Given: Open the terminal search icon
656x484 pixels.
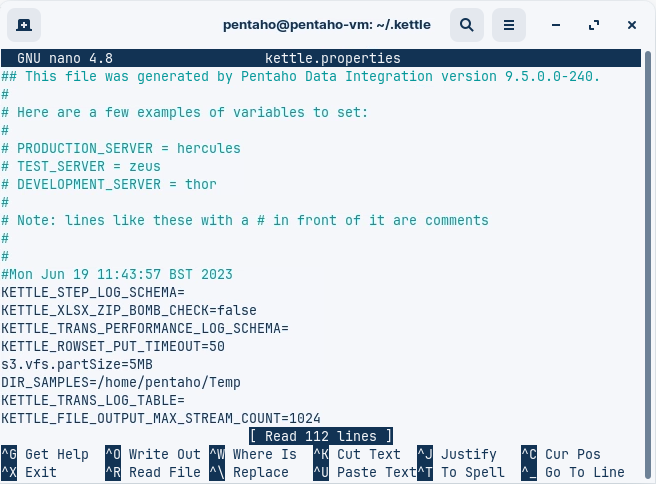Looking at the screenshot, I should pyautogui.click(x=467, y=24).
